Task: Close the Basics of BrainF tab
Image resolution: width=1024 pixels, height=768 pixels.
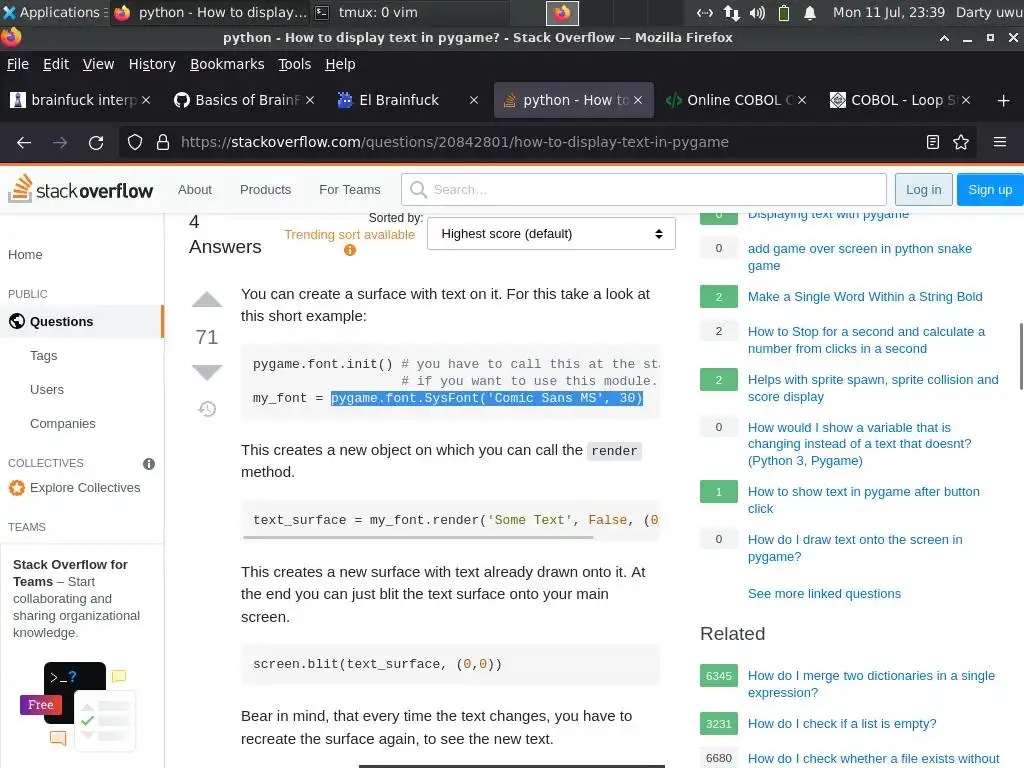Action: click(x=310, y=100)
